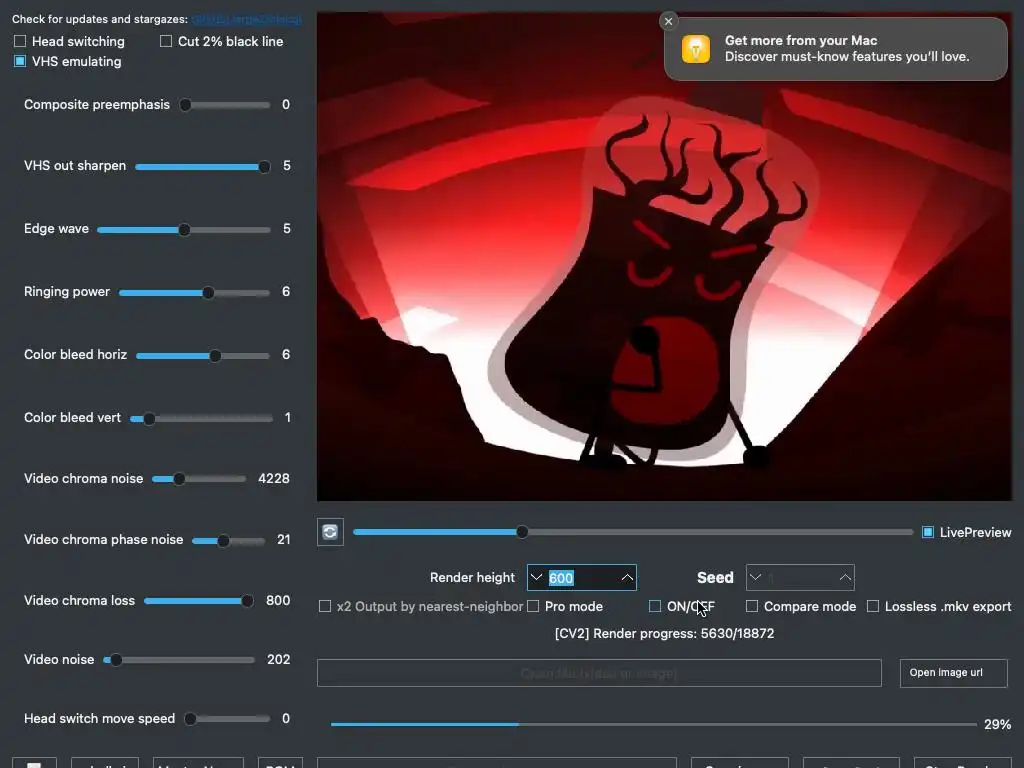Image resolution: width=1024 pixels, height=768 pixels.
Task: Click the refresh preview frame icon
Action: pos(330,532)
